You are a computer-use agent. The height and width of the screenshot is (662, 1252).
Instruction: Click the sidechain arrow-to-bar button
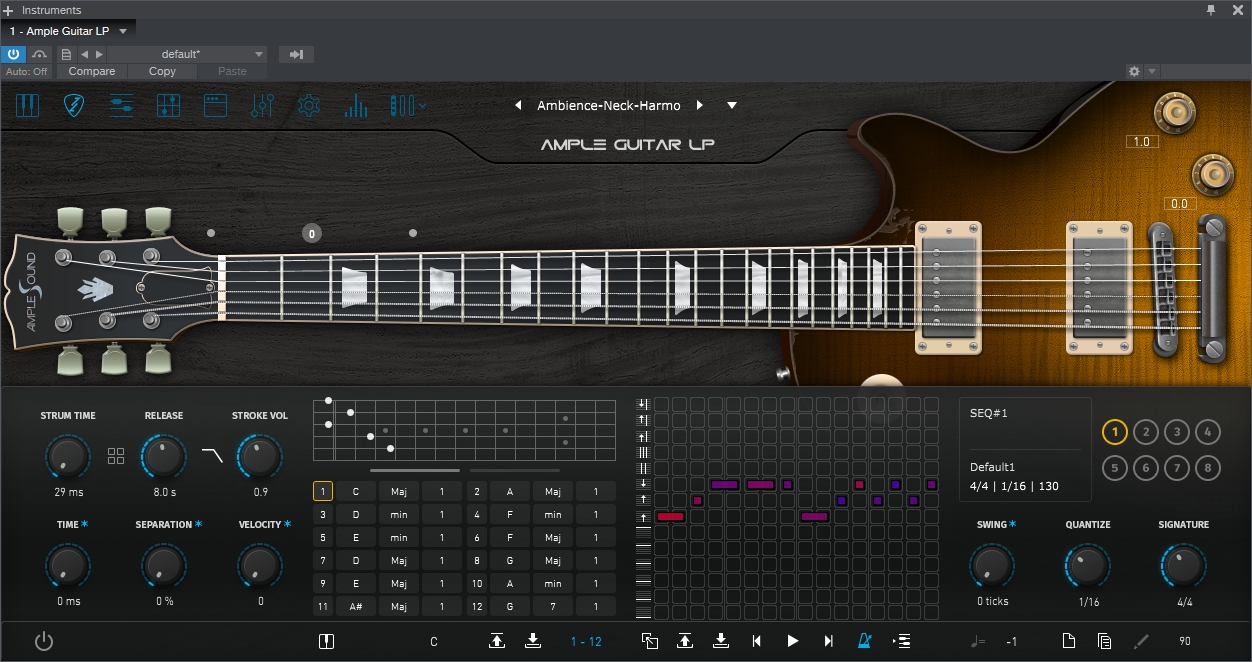pos(296,54)
